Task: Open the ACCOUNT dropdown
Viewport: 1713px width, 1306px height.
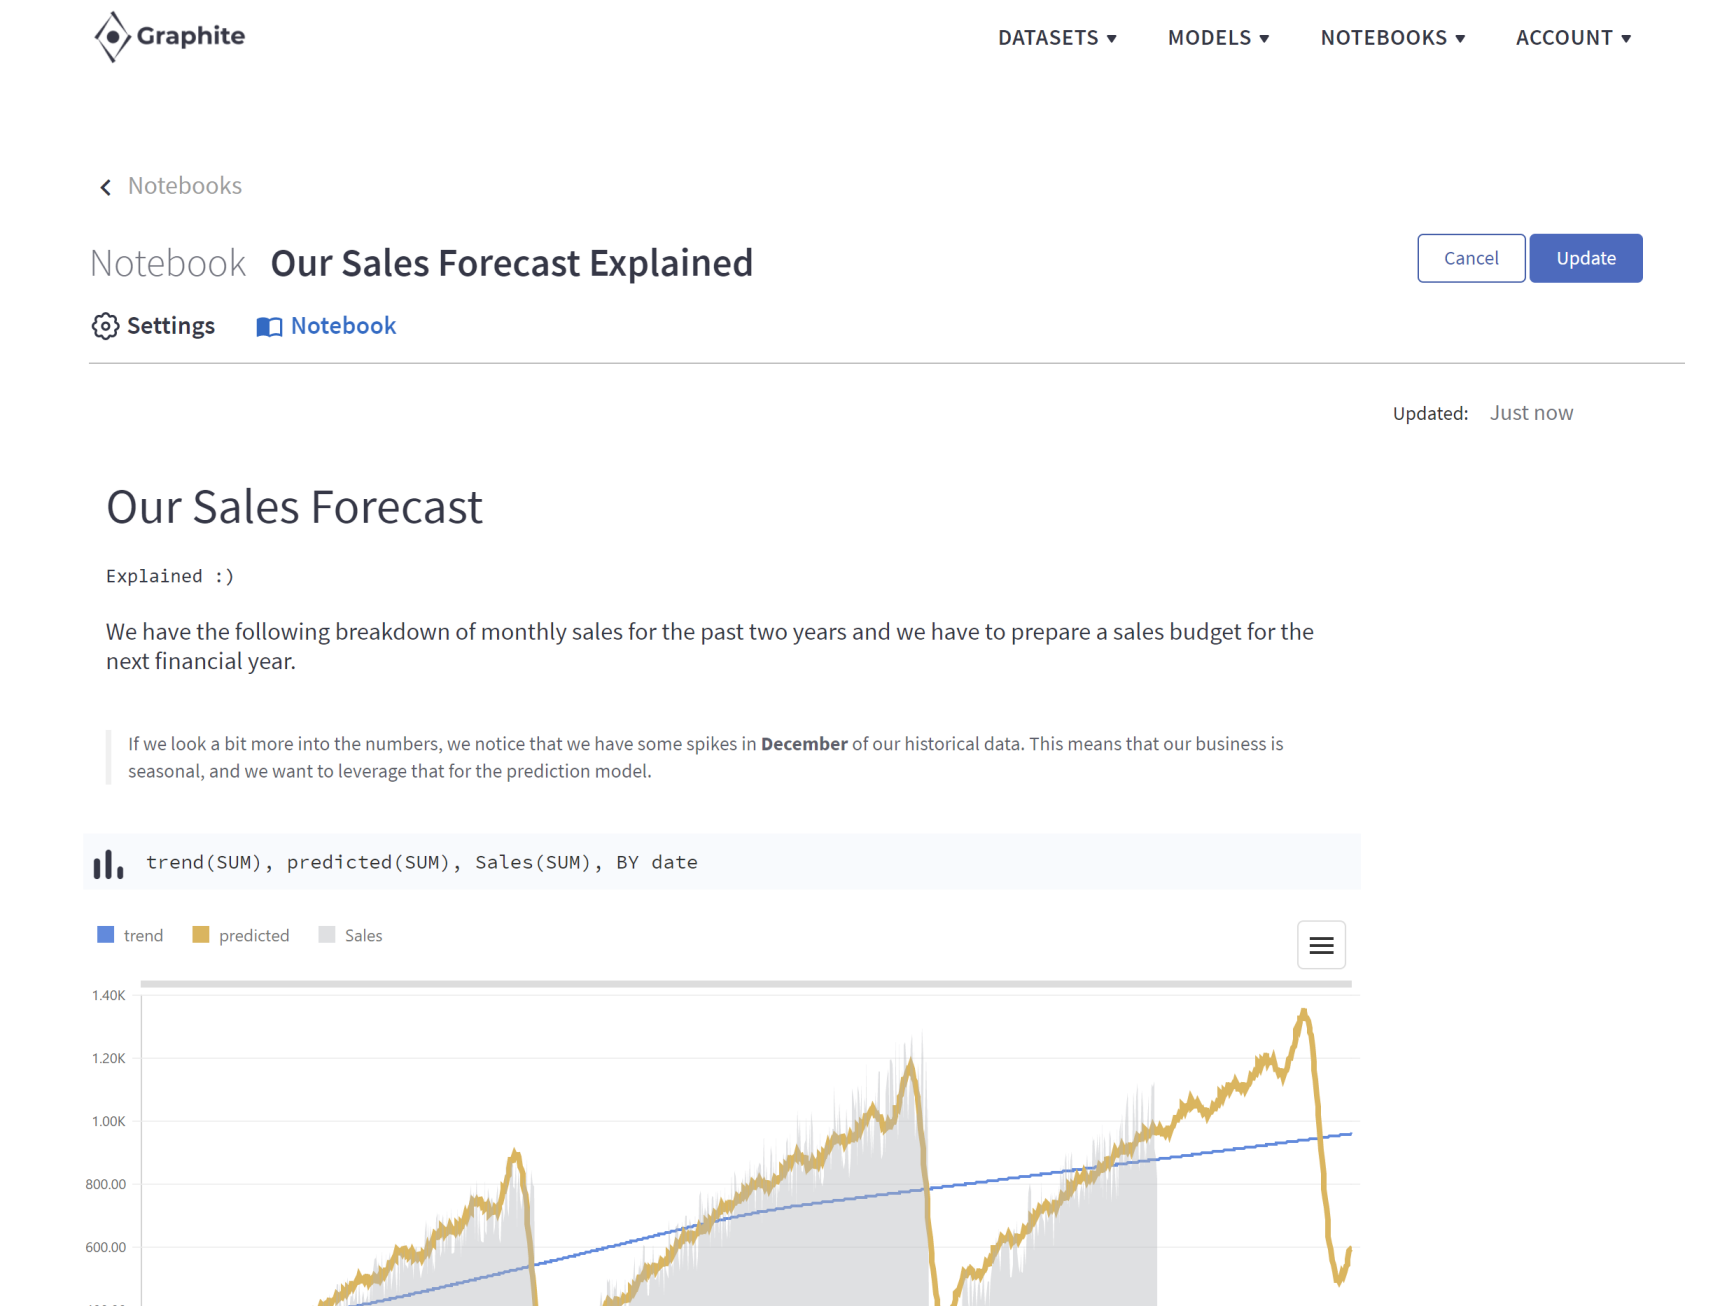Action: (1573, 37)
